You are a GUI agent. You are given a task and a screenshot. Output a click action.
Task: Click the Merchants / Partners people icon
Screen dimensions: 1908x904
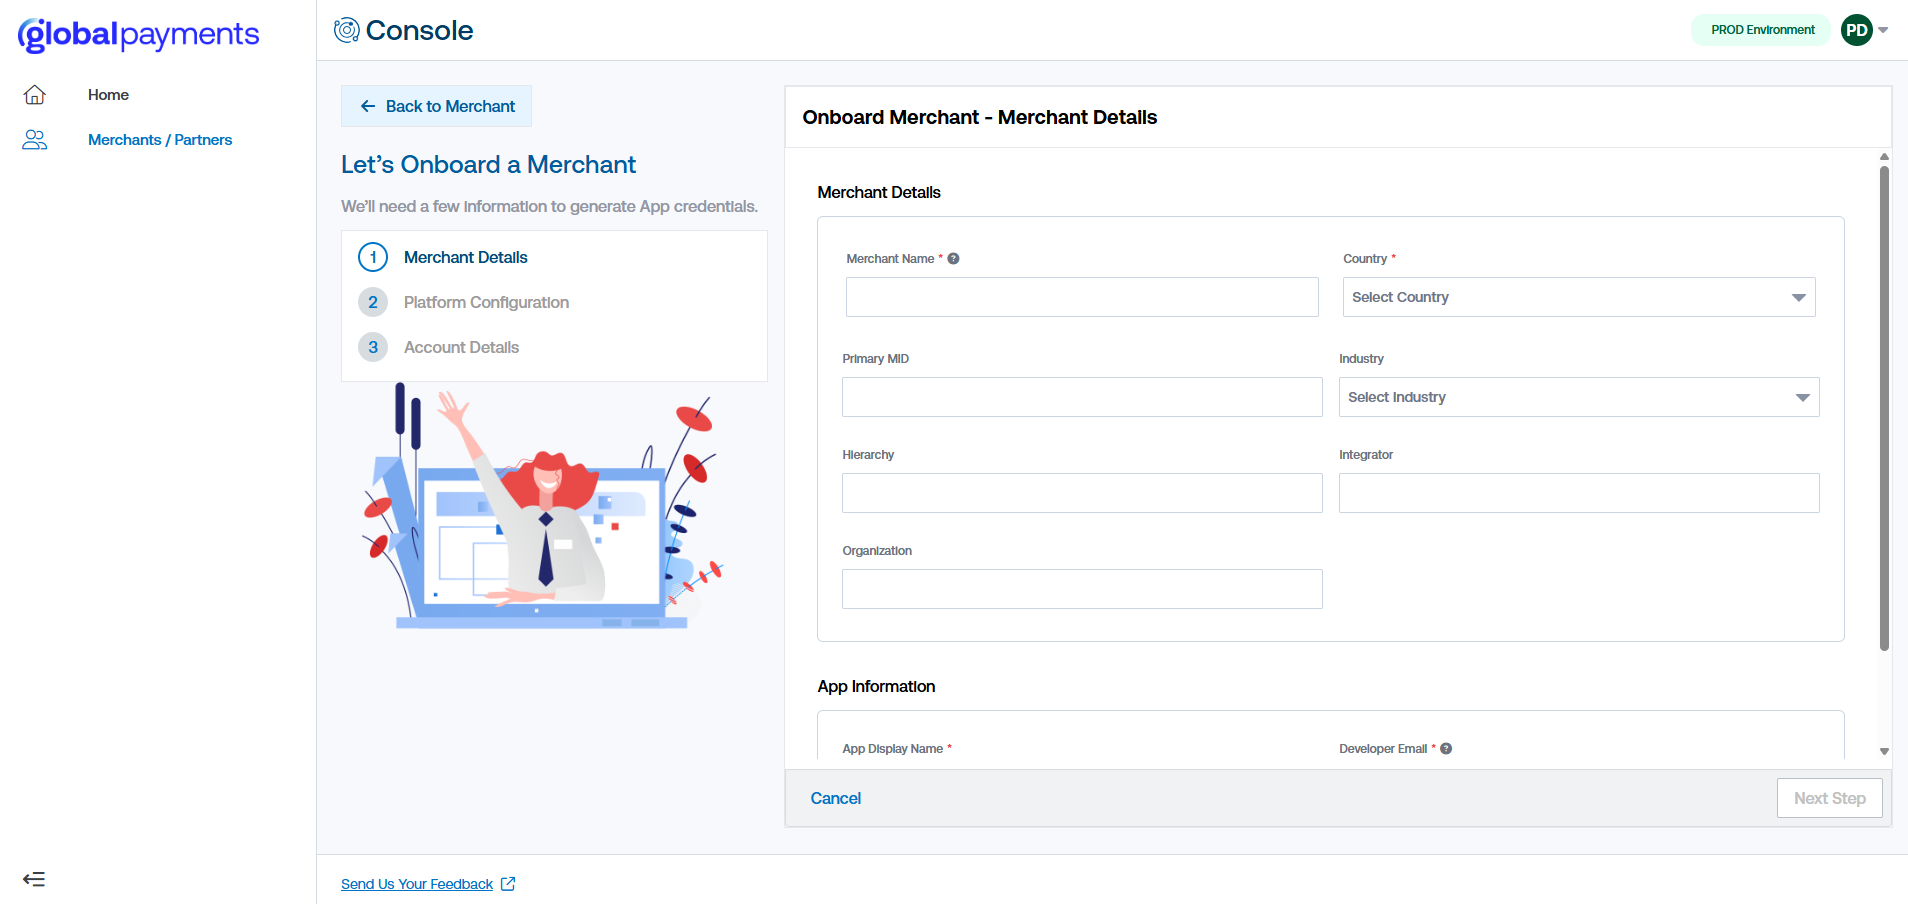point(35,140)
